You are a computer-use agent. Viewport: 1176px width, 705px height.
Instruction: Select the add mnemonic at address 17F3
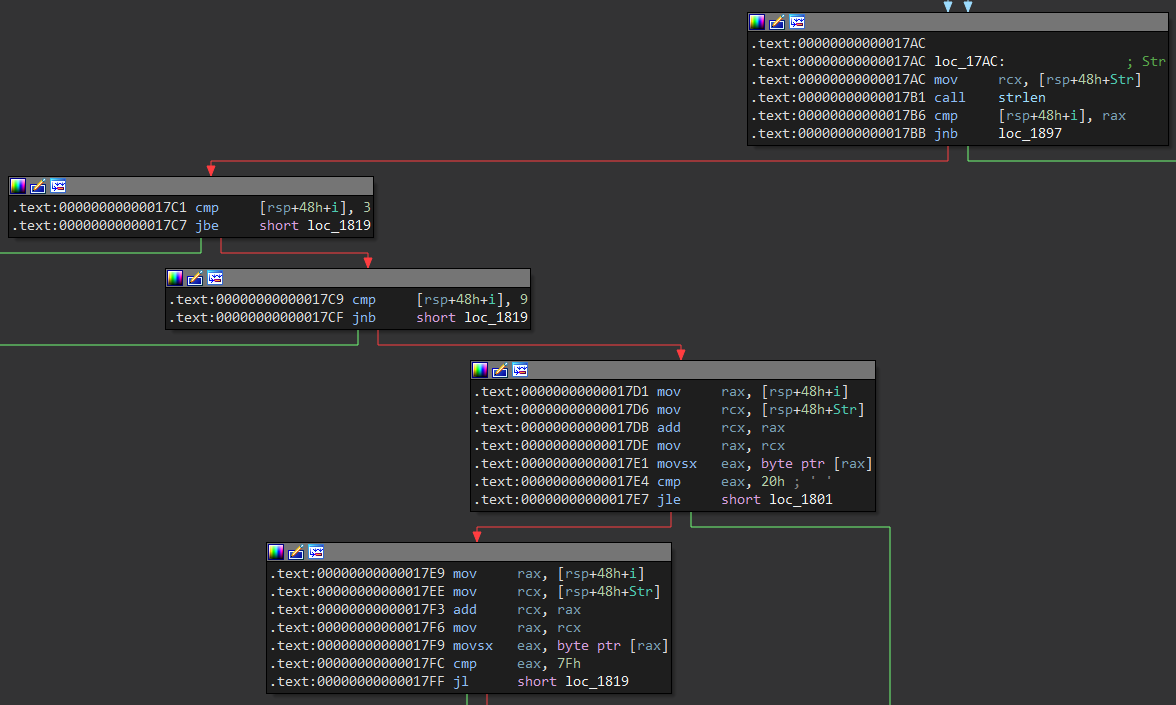(x=464, y=610)
